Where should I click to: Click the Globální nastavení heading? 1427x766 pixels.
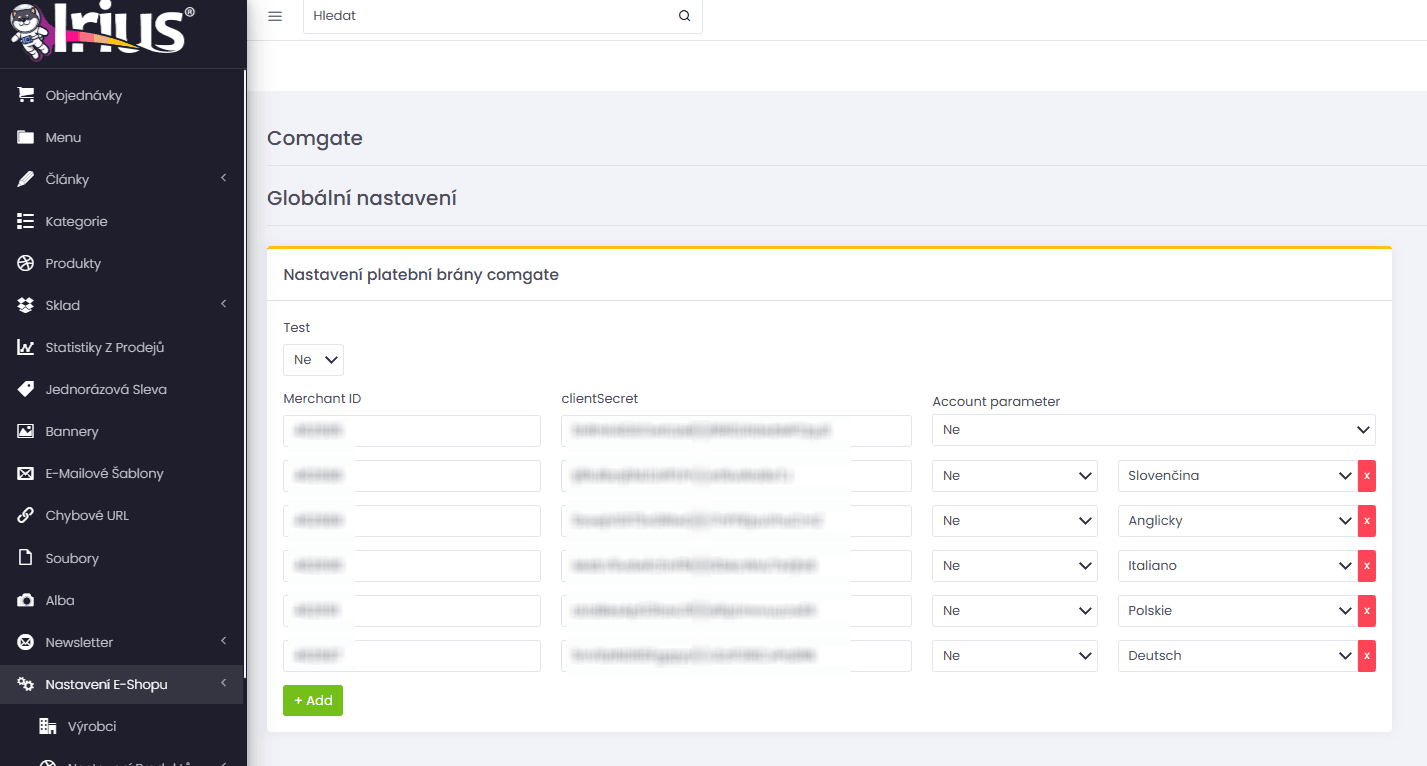click(x=362, y=198)
